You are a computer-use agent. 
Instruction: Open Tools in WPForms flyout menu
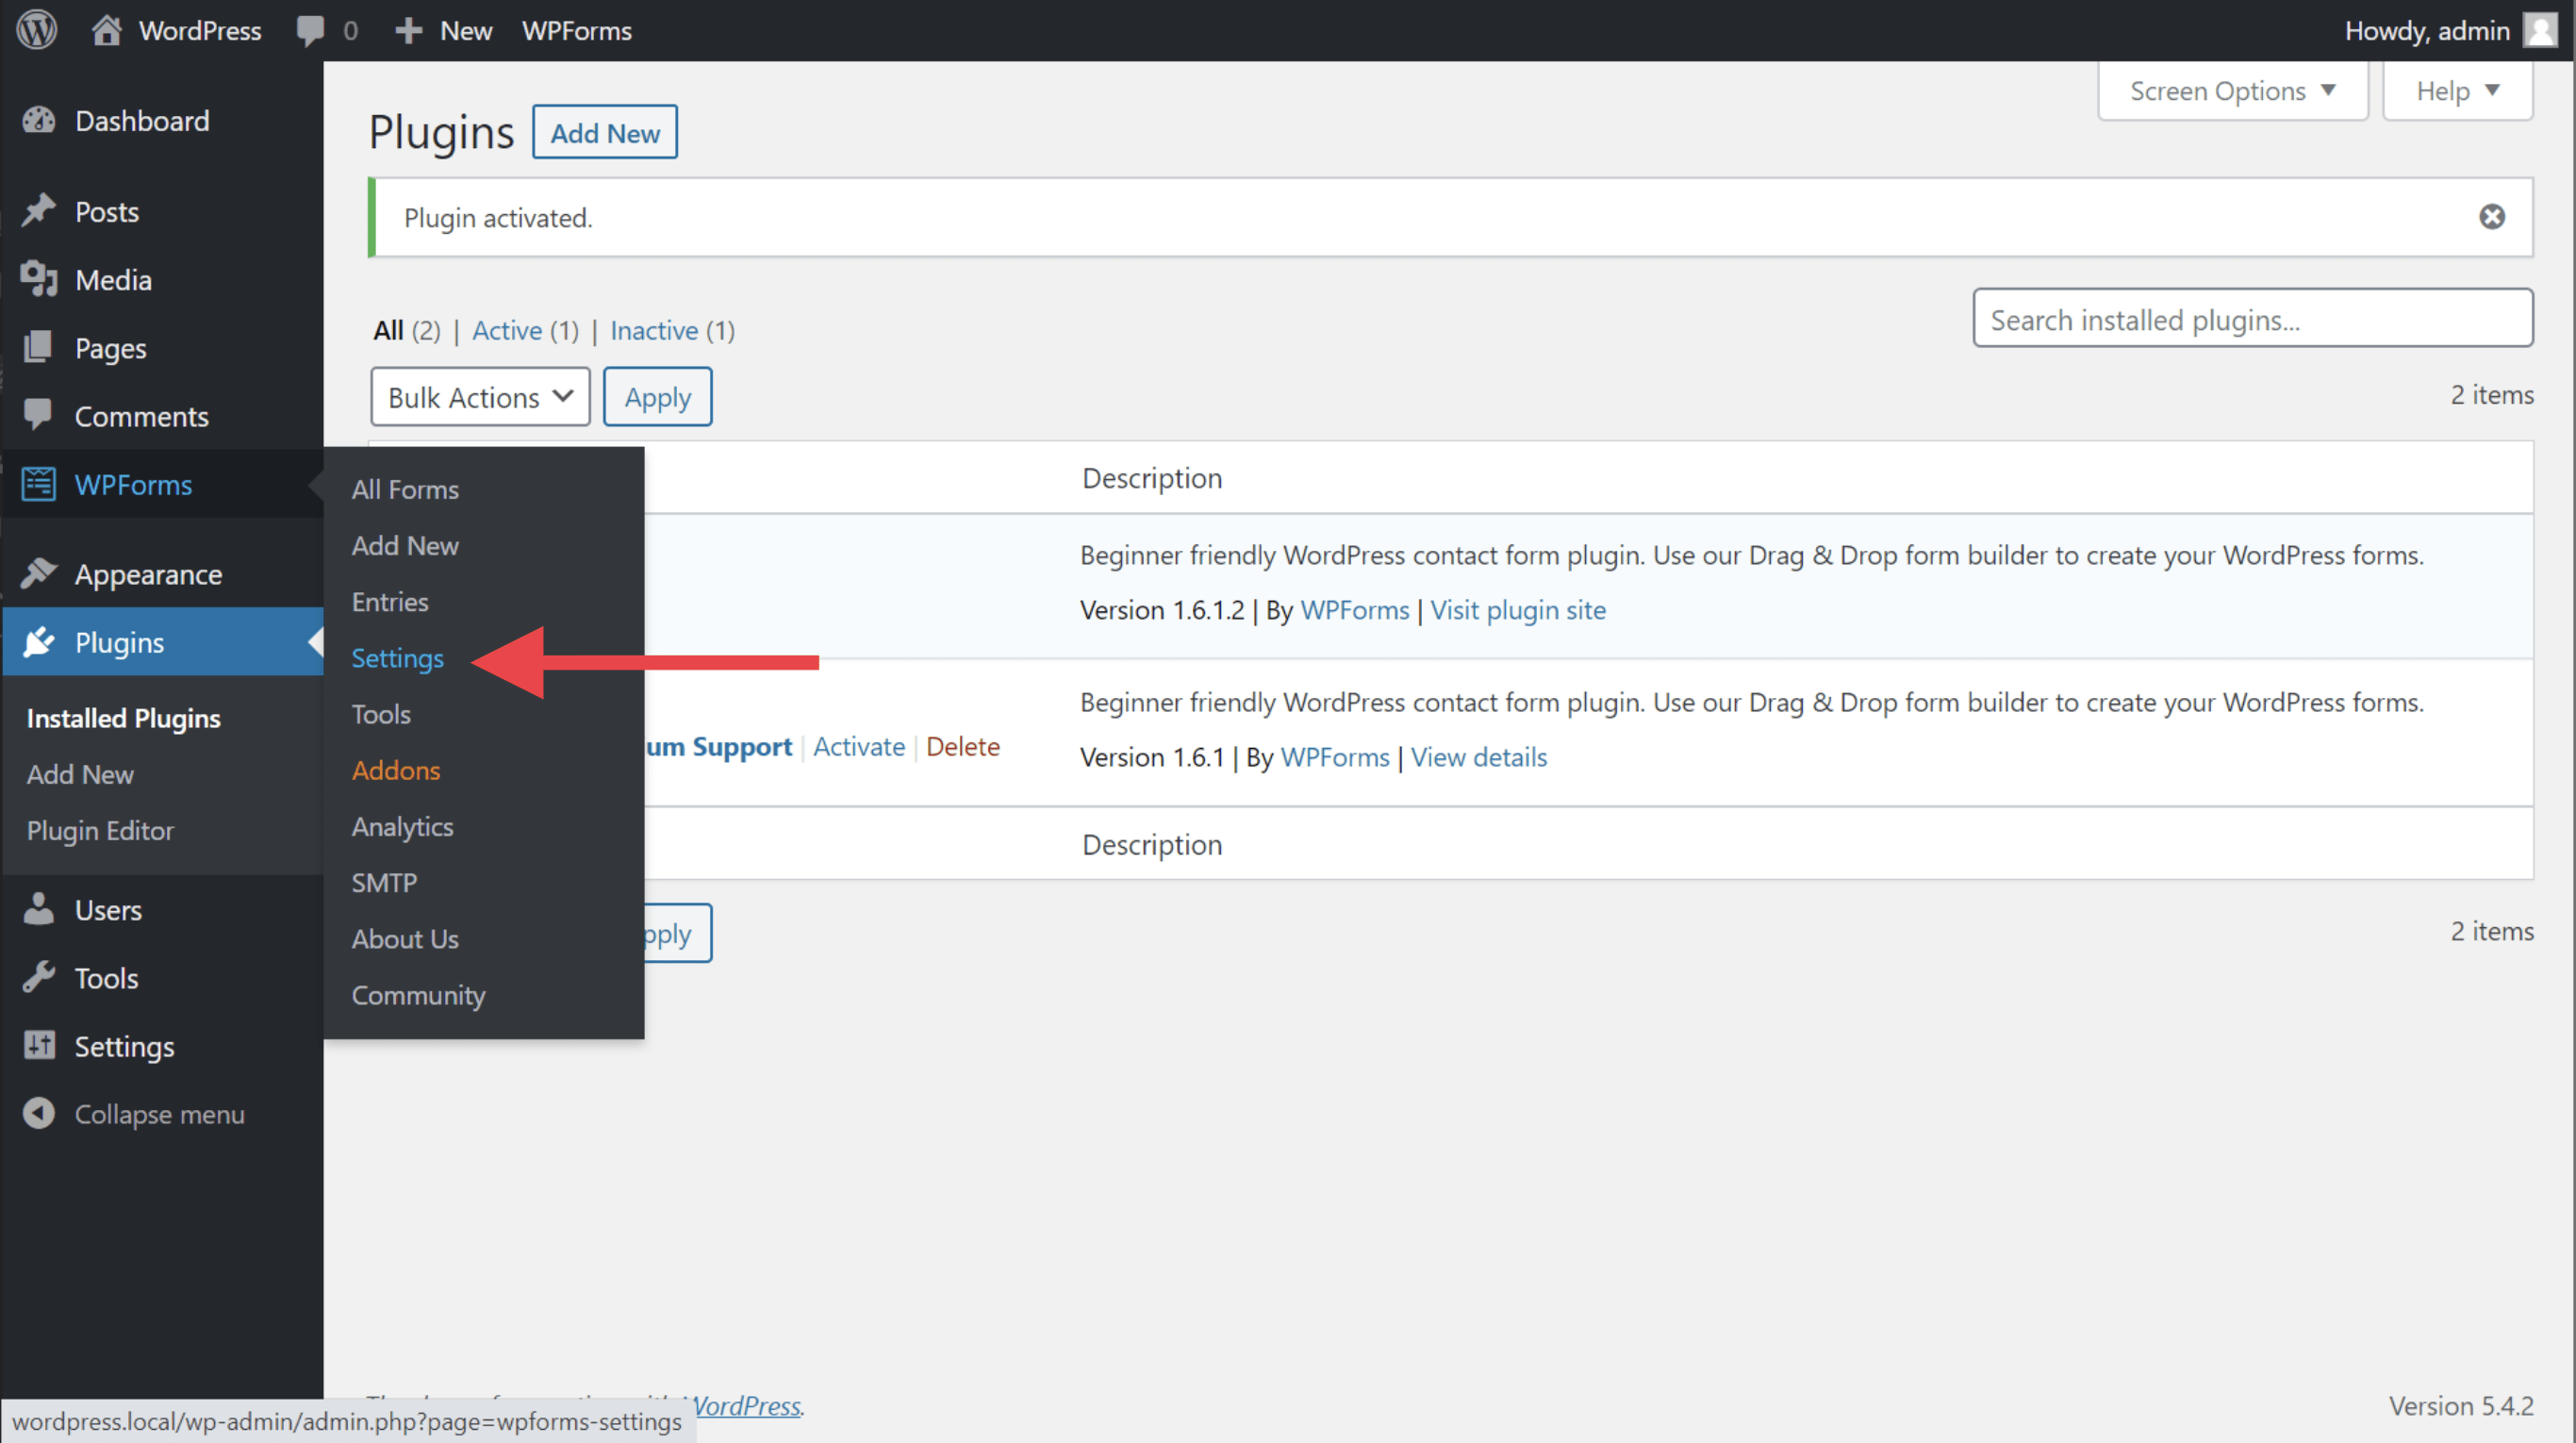(x=381, y=714)
